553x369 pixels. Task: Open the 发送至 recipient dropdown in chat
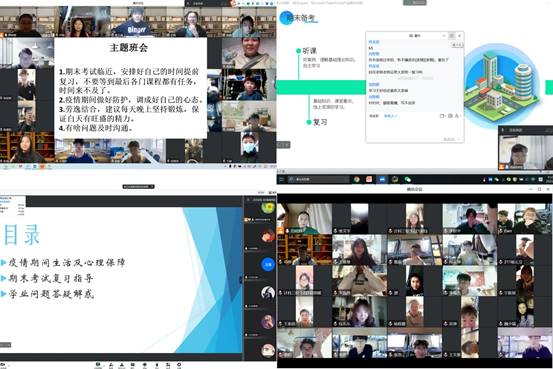390,116
